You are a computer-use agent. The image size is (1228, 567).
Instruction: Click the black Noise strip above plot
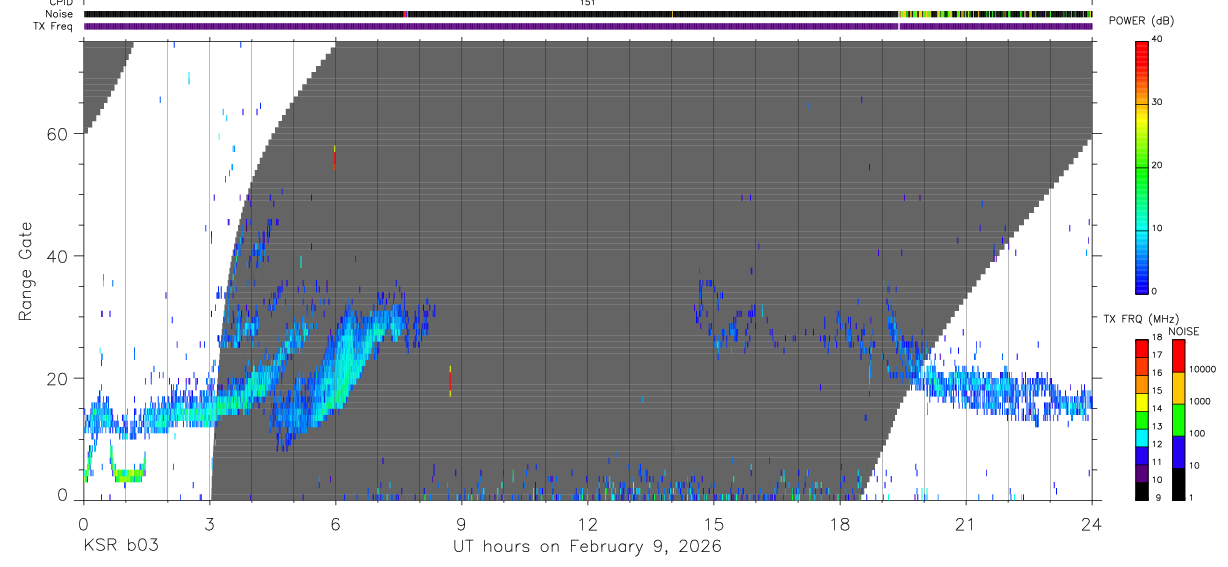(x=588, y=14)
